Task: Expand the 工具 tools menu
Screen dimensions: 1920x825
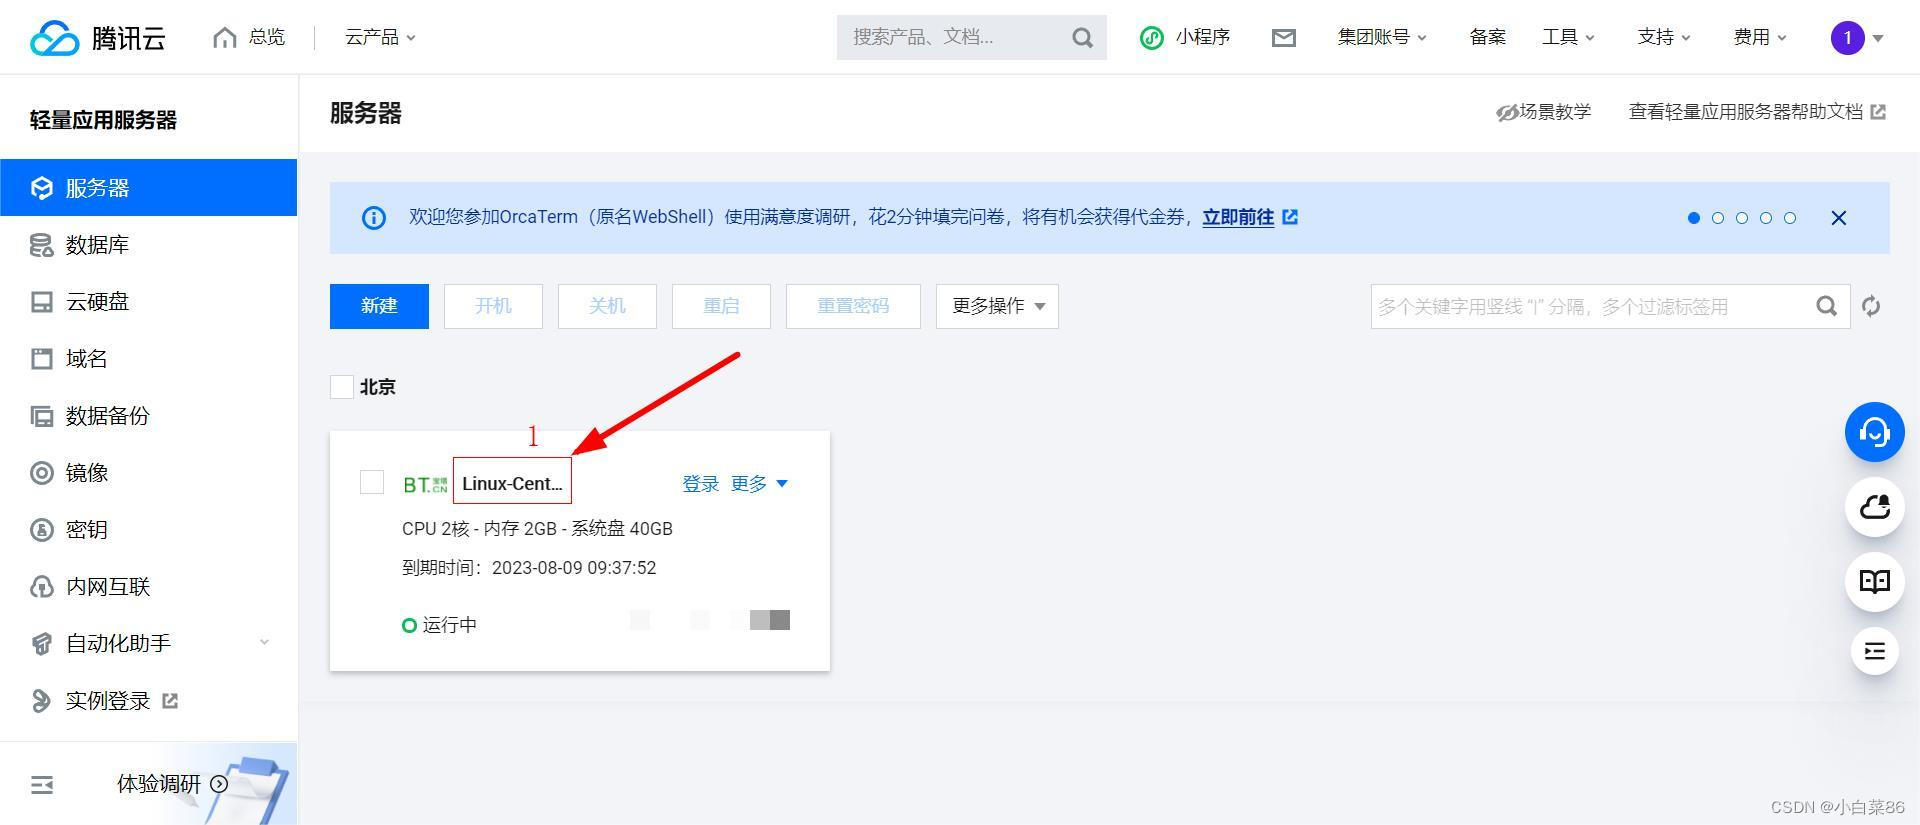Action: coord(1568,37)
